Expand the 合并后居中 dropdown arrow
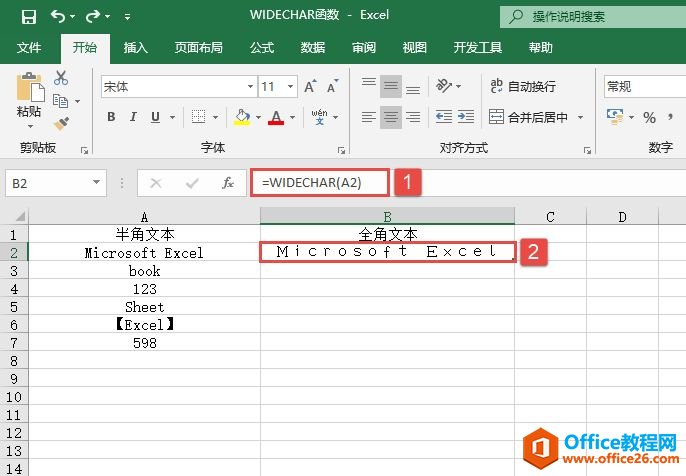This screenshot has width=686, height=476. pyautogui.click(x=580, y=117)
